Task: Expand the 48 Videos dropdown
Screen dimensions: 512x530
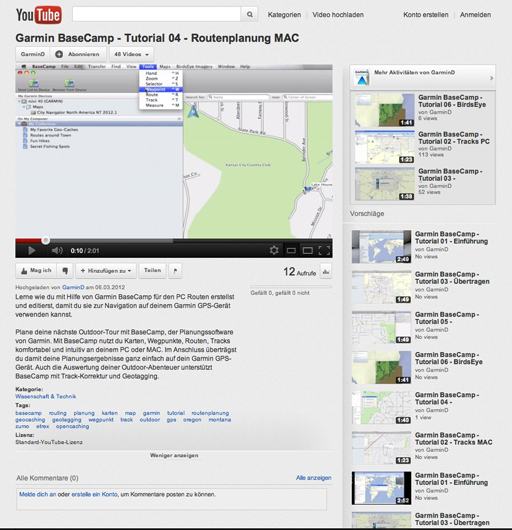Action: pyautogui.click(x=131, y=54)
